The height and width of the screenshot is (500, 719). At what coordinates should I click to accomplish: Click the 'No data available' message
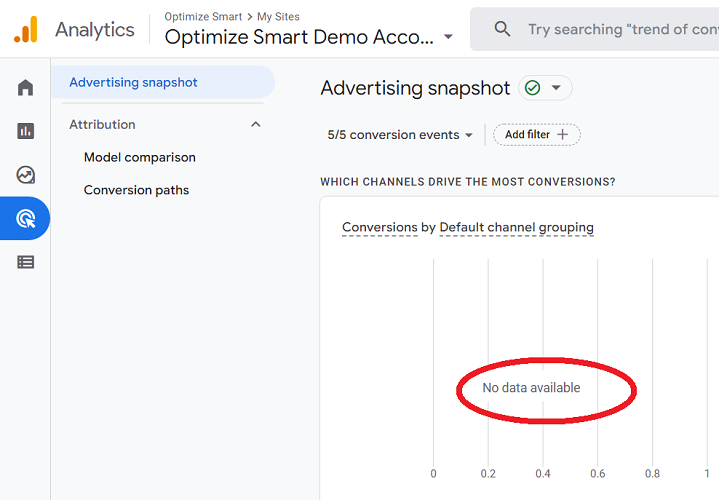click(531, 388)
